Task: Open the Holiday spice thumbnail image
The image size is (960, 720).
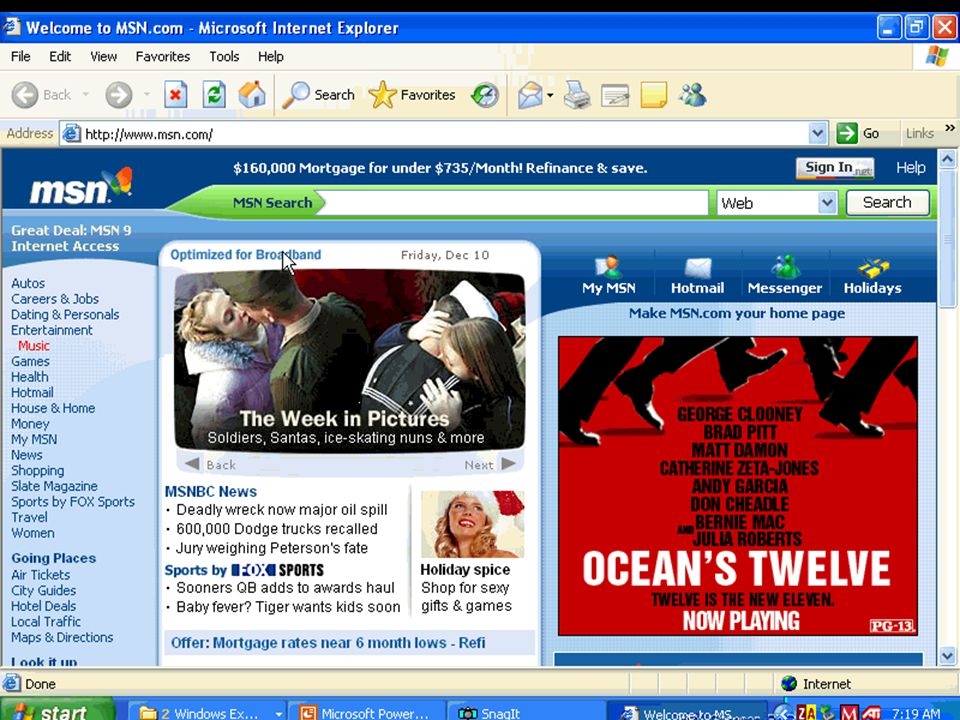Action: point(473,524)
